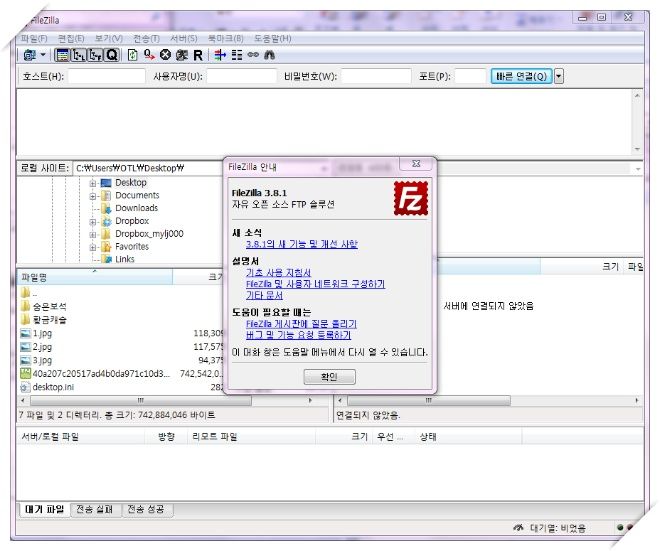This screenshot has width=660, height=551.
Task: Click the reconnect R icon
Action: (198, 55)
